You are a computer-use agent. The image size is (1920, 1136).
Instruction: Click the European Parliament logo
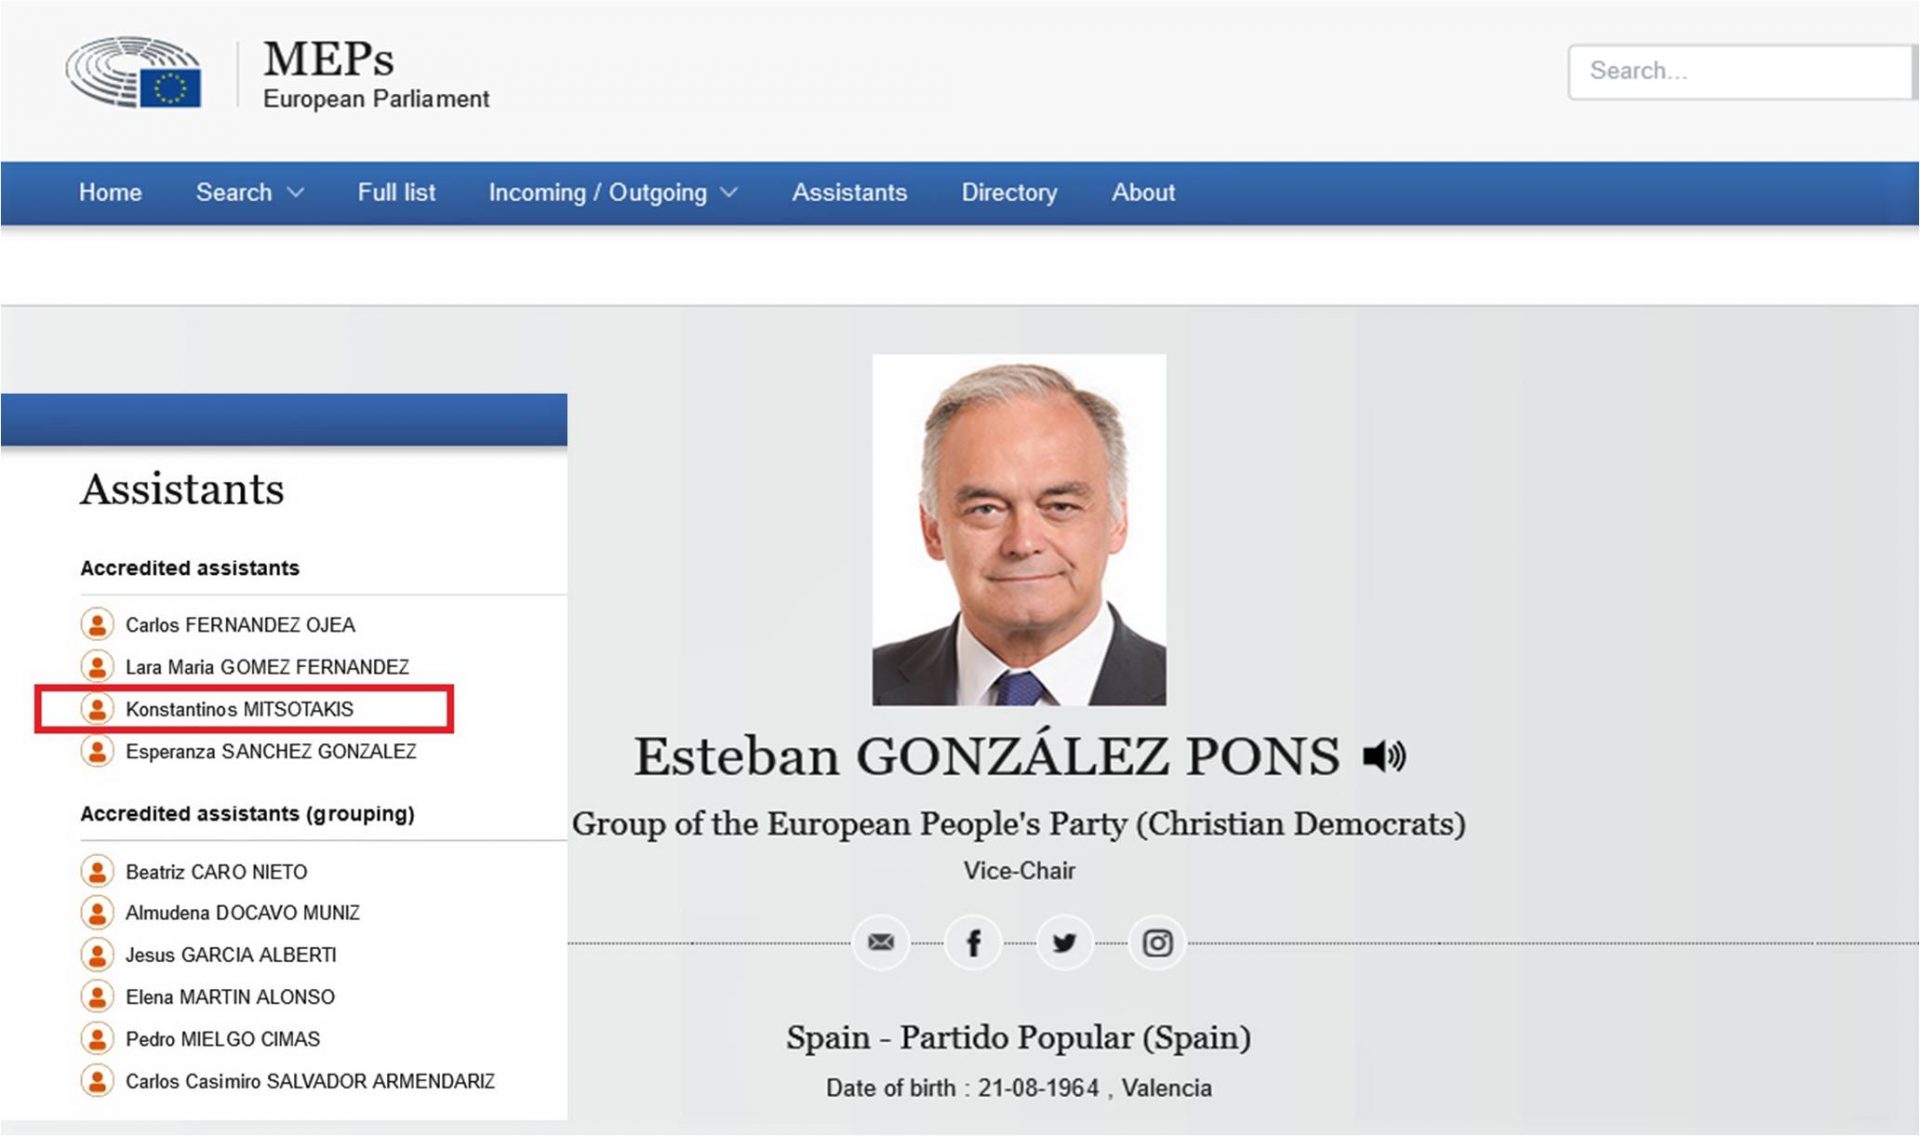click(134, 72)
